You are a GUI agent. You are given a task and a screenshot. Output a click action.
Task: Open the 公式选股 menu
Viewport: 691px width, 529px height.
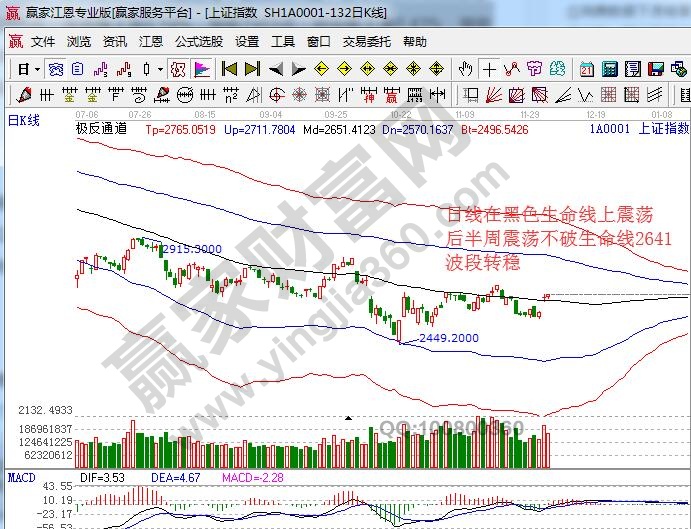199,42
